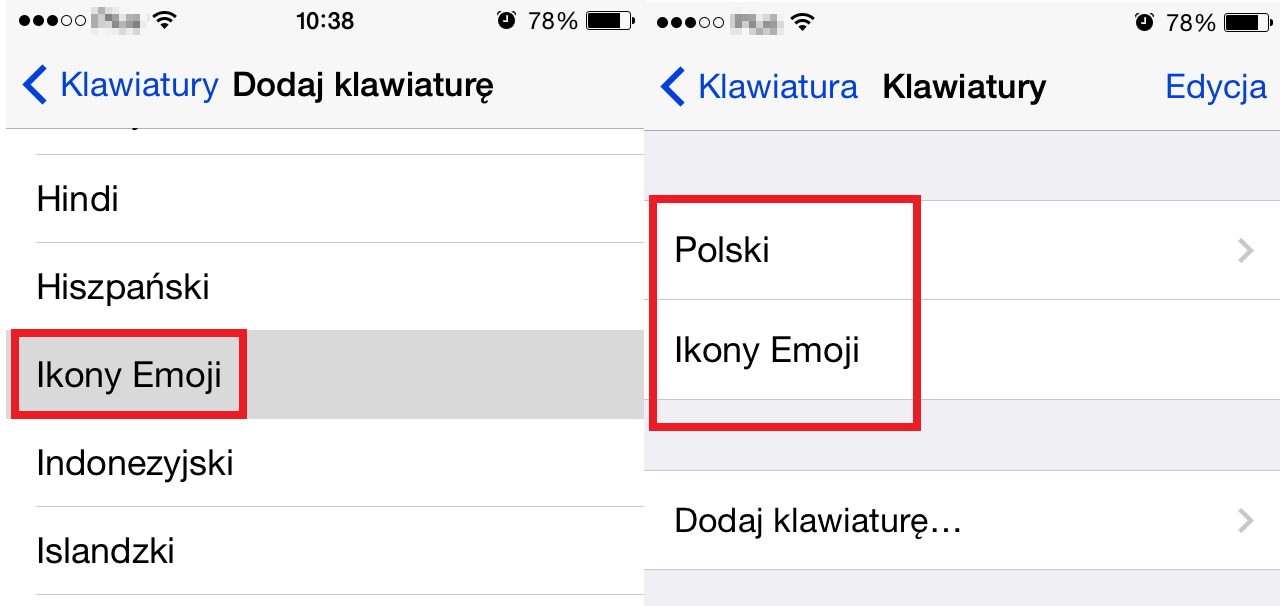Return to Klawiatura settings link
This screenshot has width=1280, height=606.
pos(778,87)
